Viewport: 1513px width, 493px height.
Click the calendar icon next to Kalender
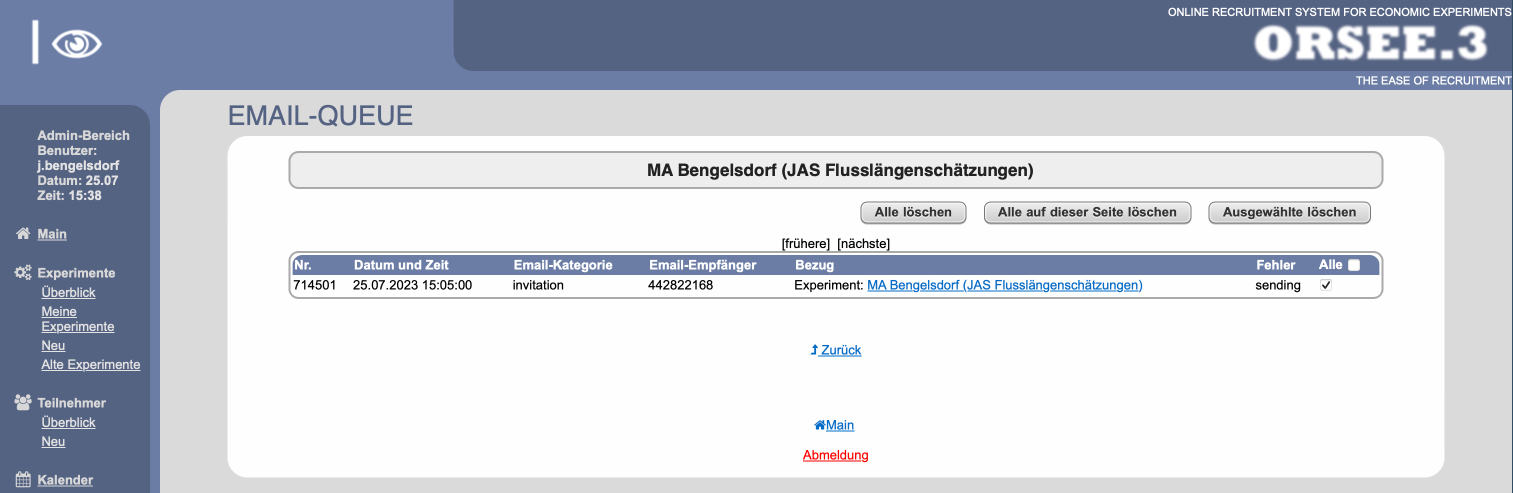pyautogui.click(x=22, y=480)
